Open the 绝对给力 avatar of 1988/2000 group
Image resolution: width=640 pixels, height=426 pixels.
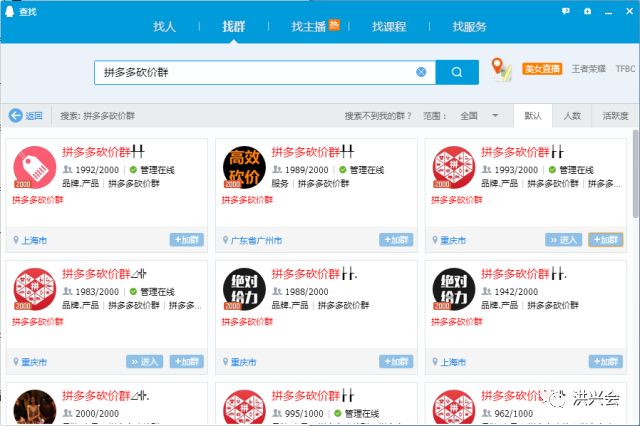tap(244, 289)
